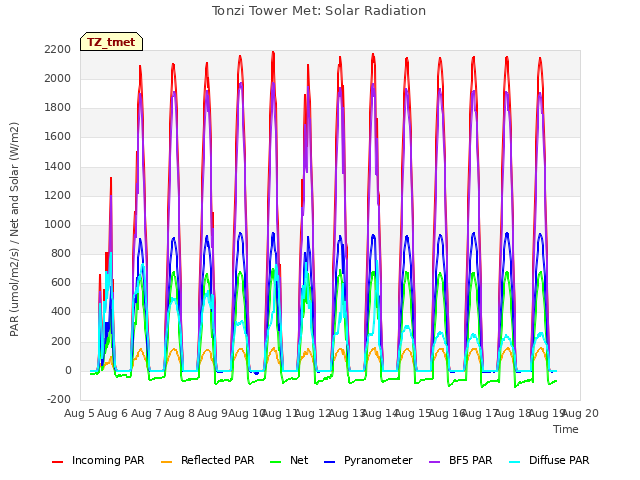Screen dimensions: 640x480
Task: Click the Aug 20 x-axis tick label
Action: (580, 413)
